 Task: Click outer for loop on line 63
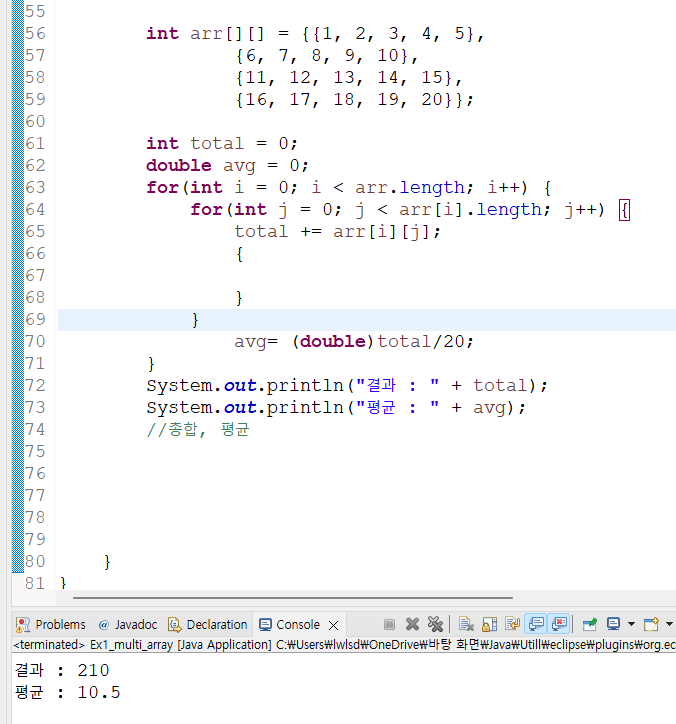click(x=349, y=188)
